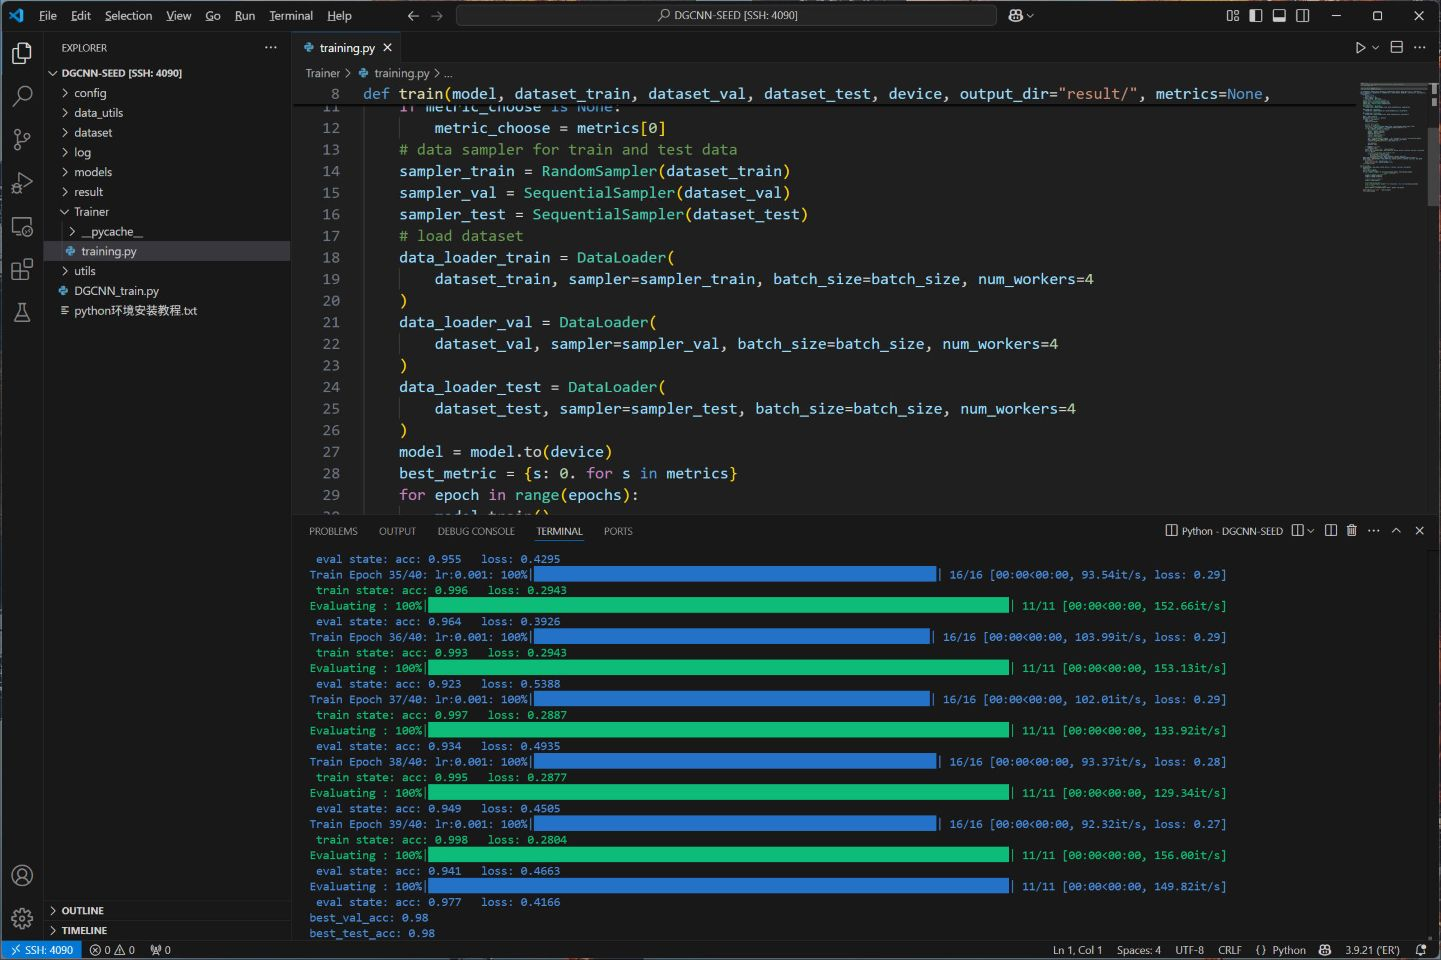Open the Run and Debug view
Screen dimensions: 1441x960
(x=22, y=183)
